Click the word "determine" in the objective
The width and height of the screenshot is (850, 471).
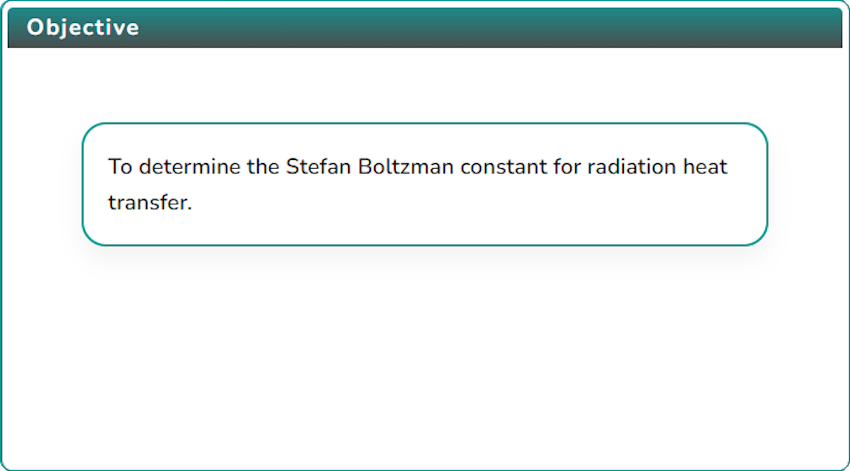point(189,166)
